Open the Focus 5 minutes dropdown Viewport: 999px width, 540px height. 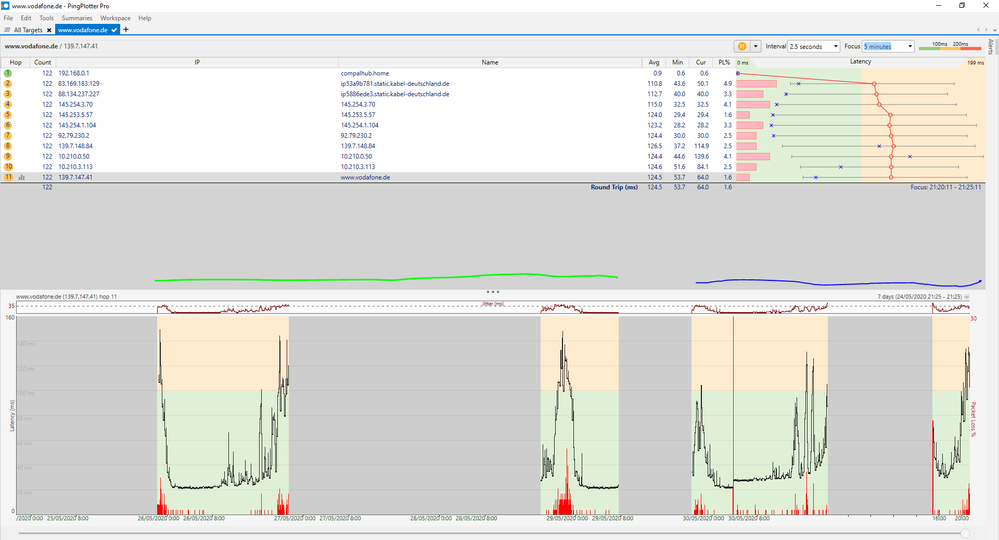pyautogui.click(x=889, y=46)
